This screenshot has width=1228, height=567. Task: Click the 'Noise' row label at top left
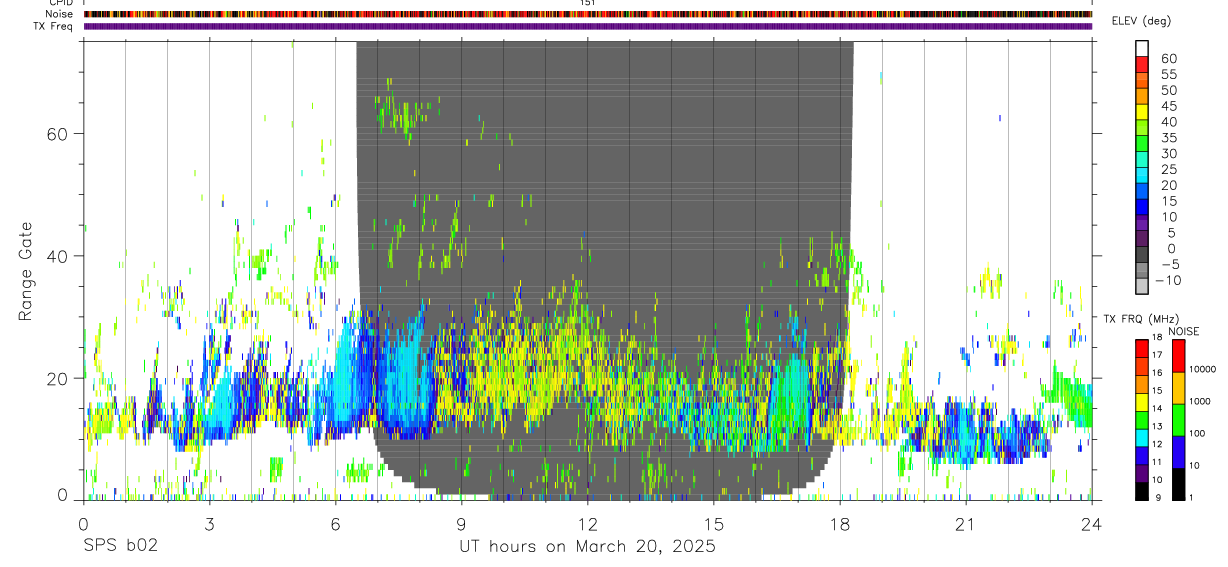tap(60, 14)
